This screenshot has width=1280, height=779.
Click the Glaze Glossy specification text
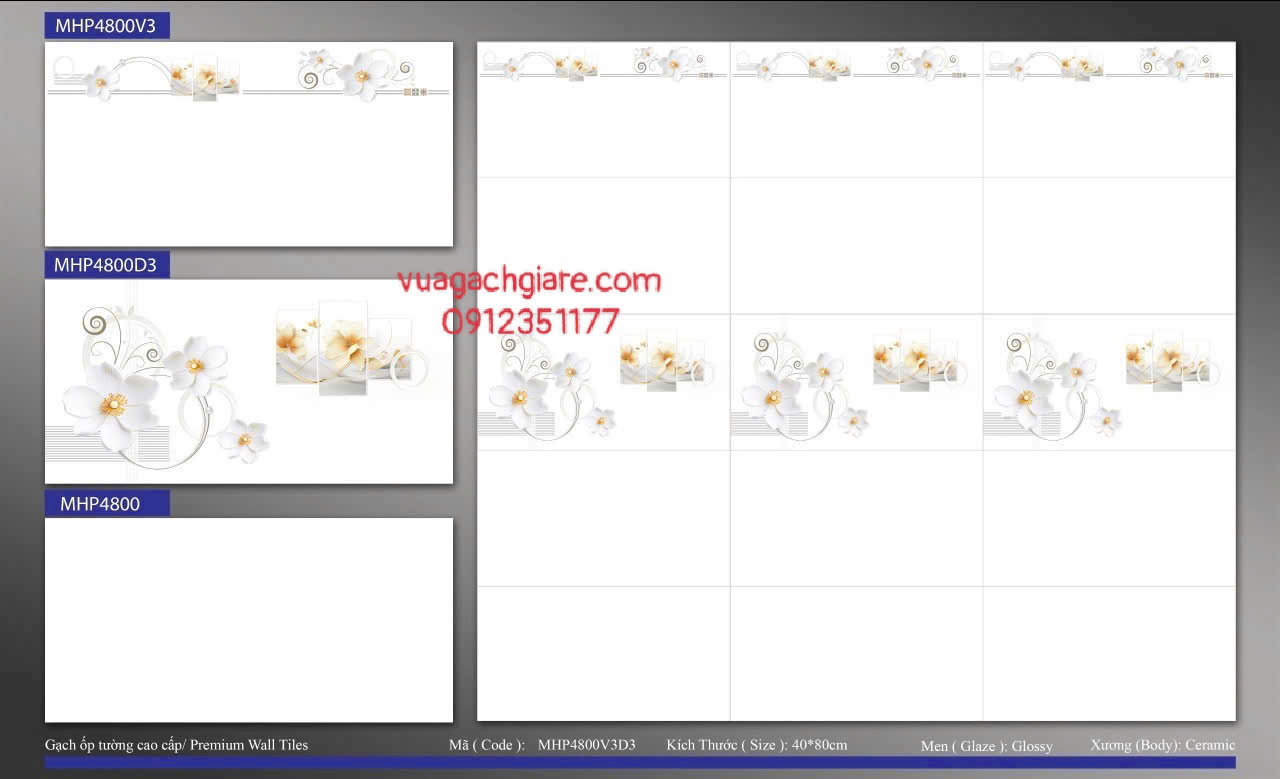(x=986, y=746)
